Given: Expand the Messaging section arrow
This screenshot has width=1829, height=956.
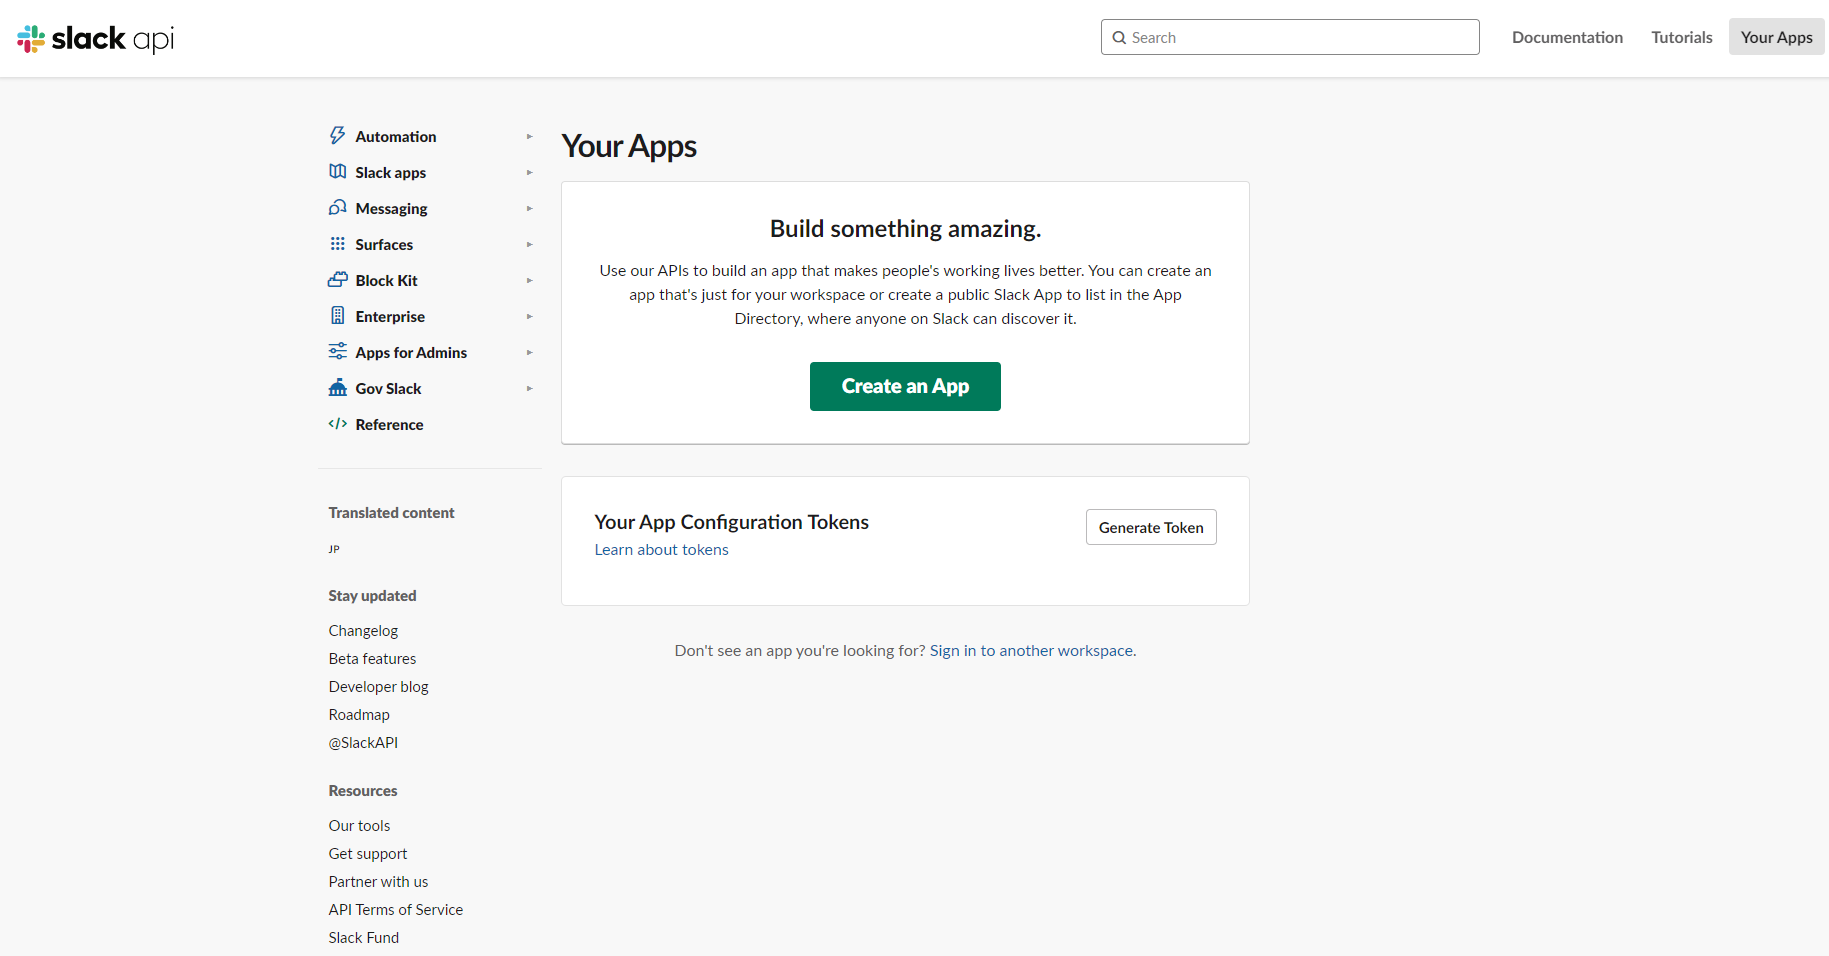Looking at the screenshot, I should (530, 209).
